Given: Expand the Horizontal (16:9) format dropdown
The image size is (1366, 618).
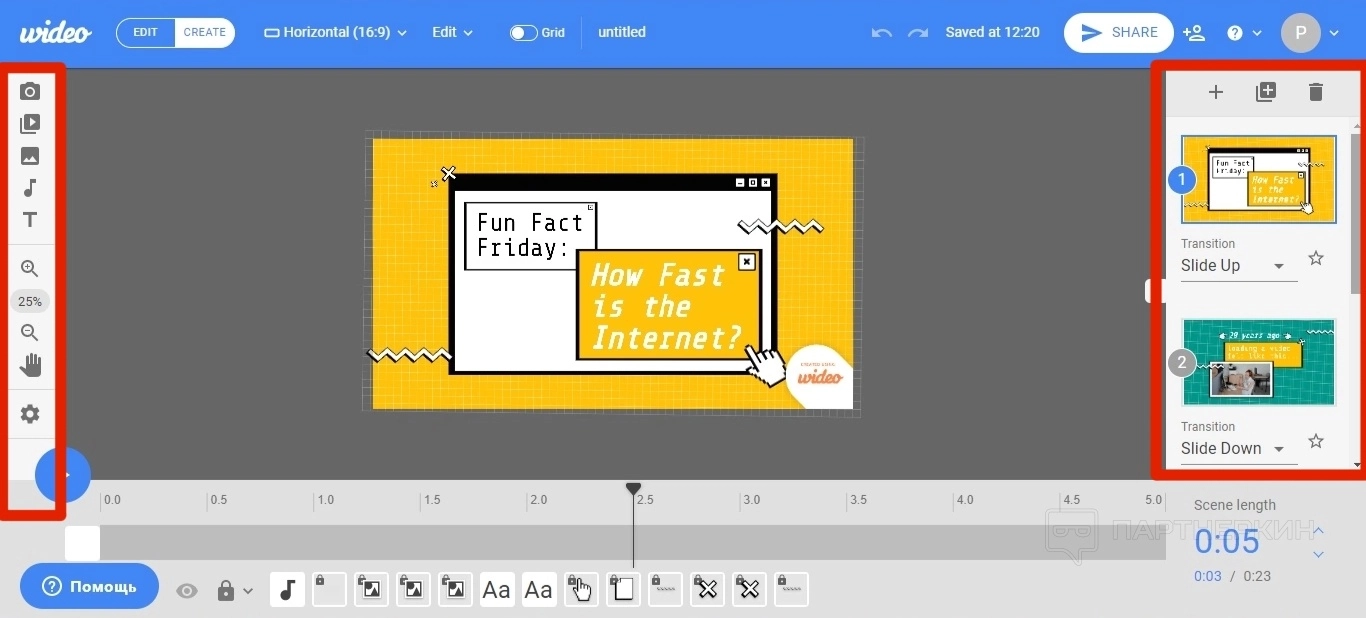Looking at the screenshot, I should (336, 33).
